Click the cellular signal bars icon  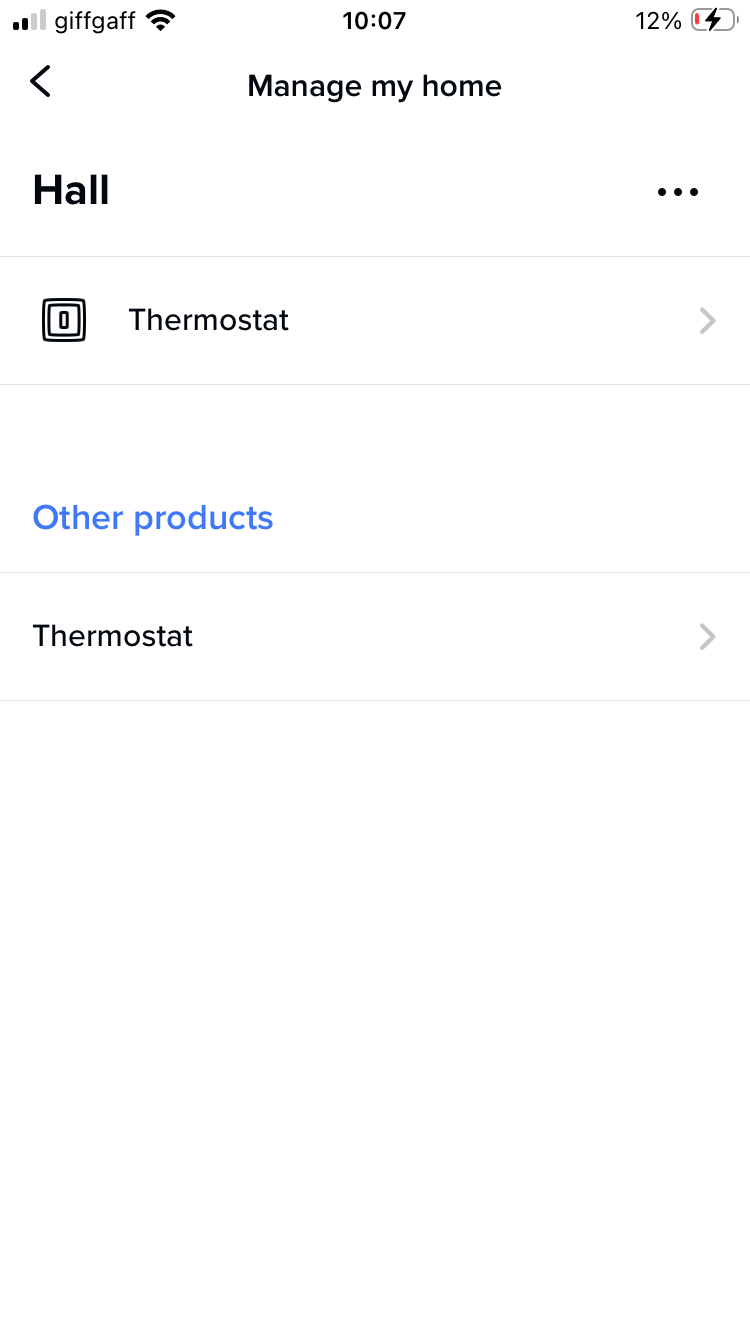pos(30,21)
